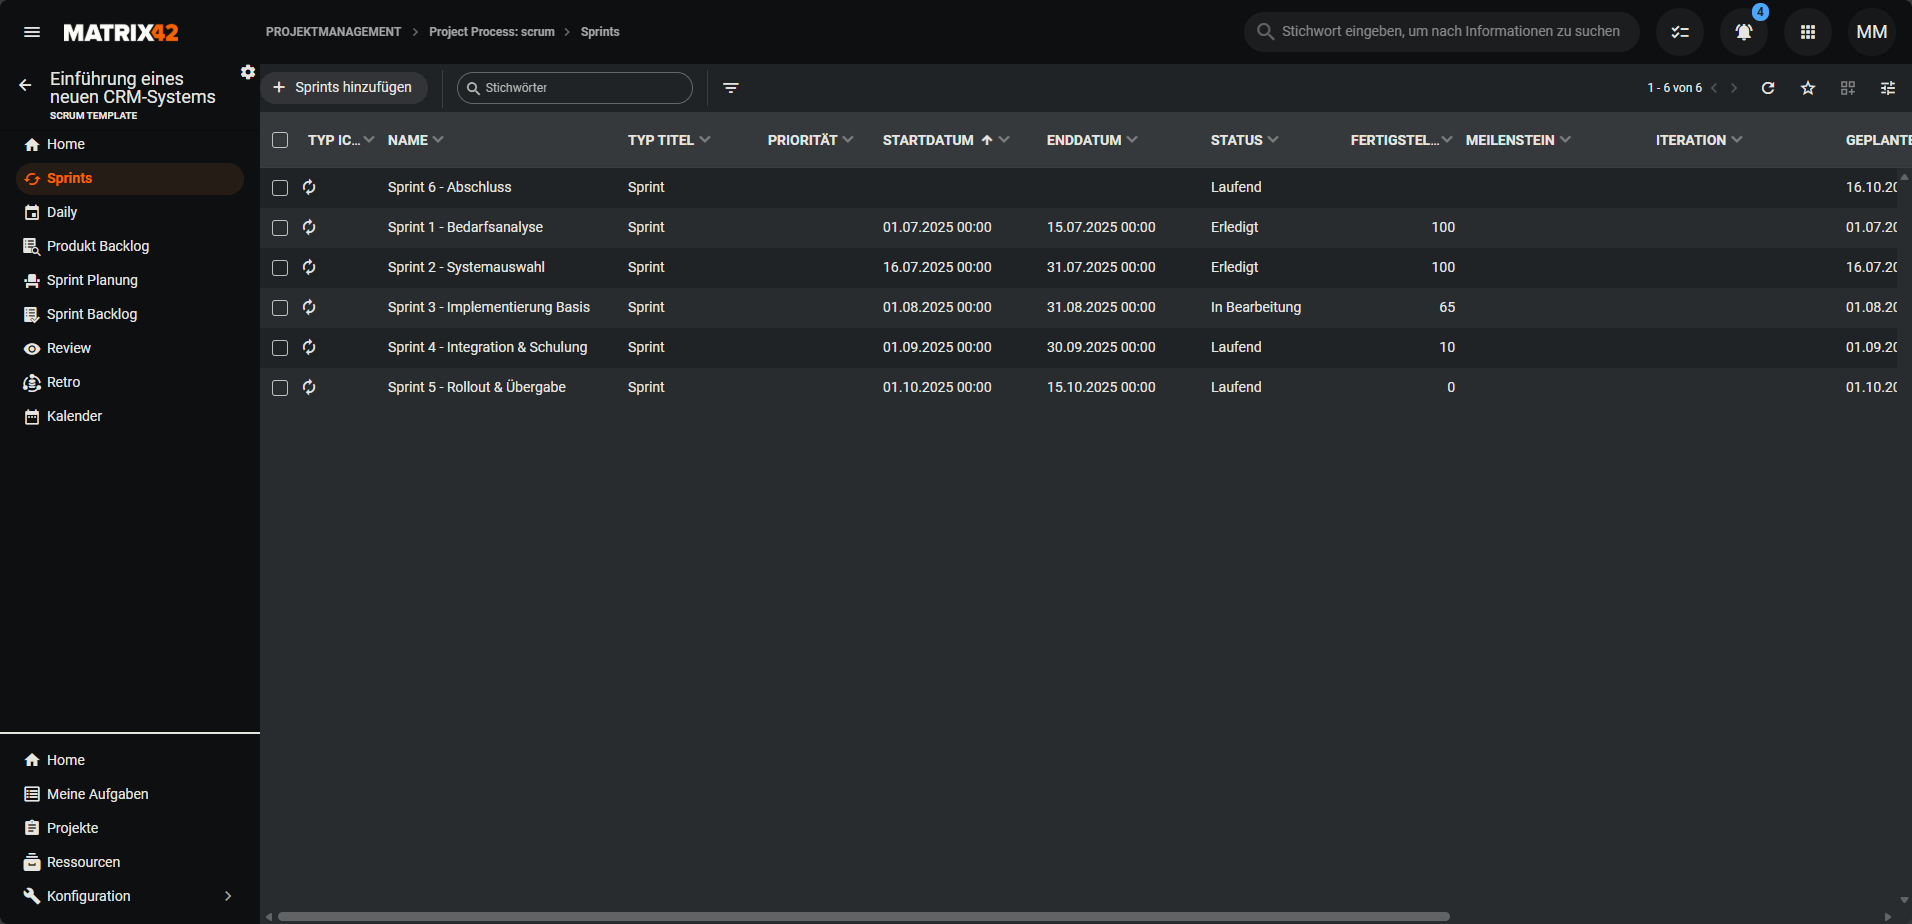Viewport: 1912px width, 924px height.
Task: Open the notifications bell icon
Action: pos(1743,32)
